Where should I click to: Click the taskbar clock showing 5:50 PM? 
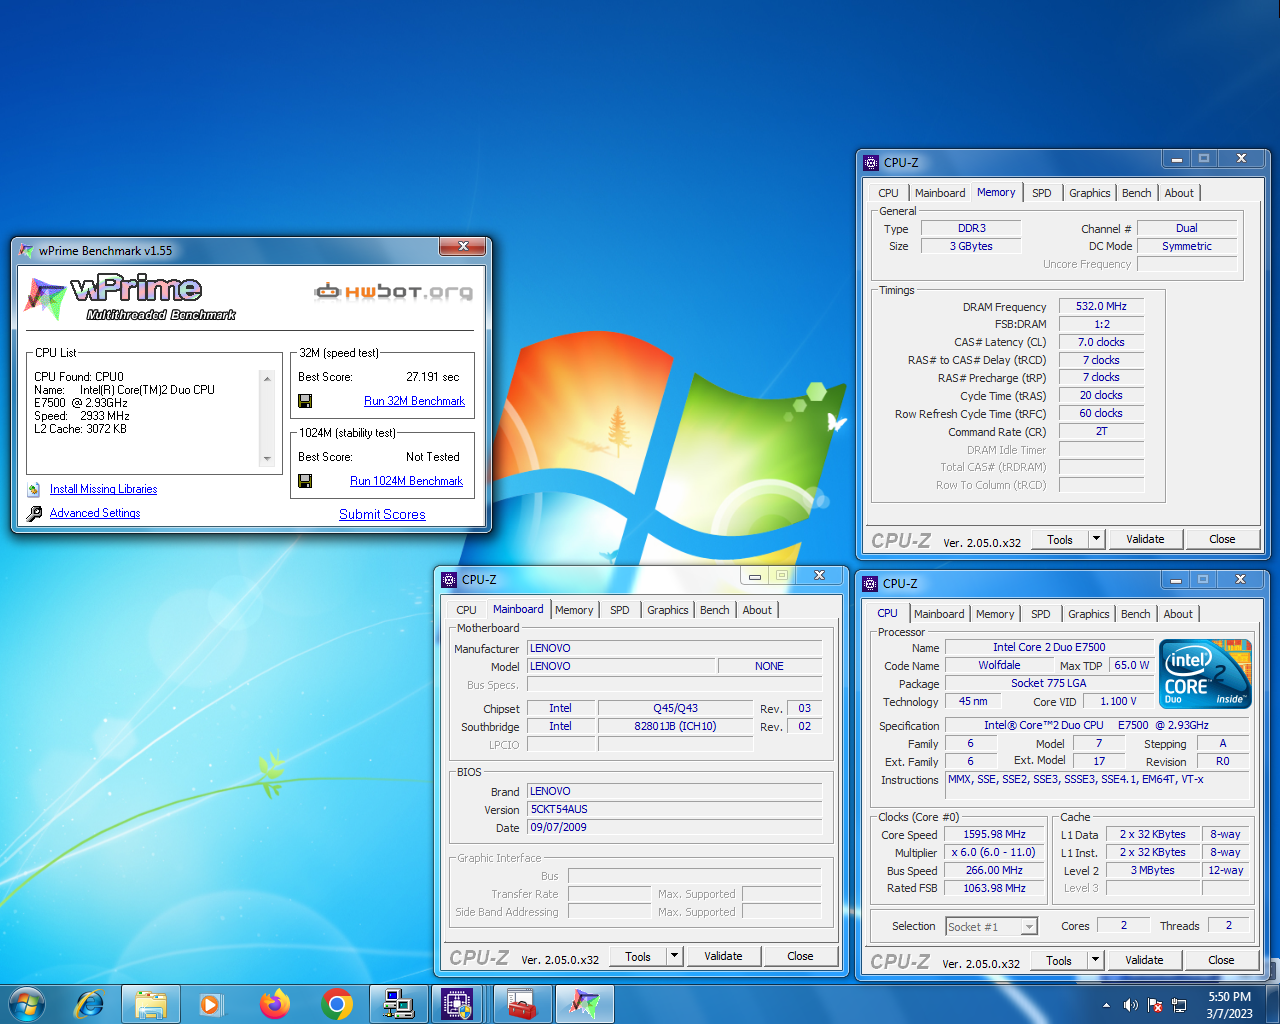pyautogui.click(x=1229, y=1005)
